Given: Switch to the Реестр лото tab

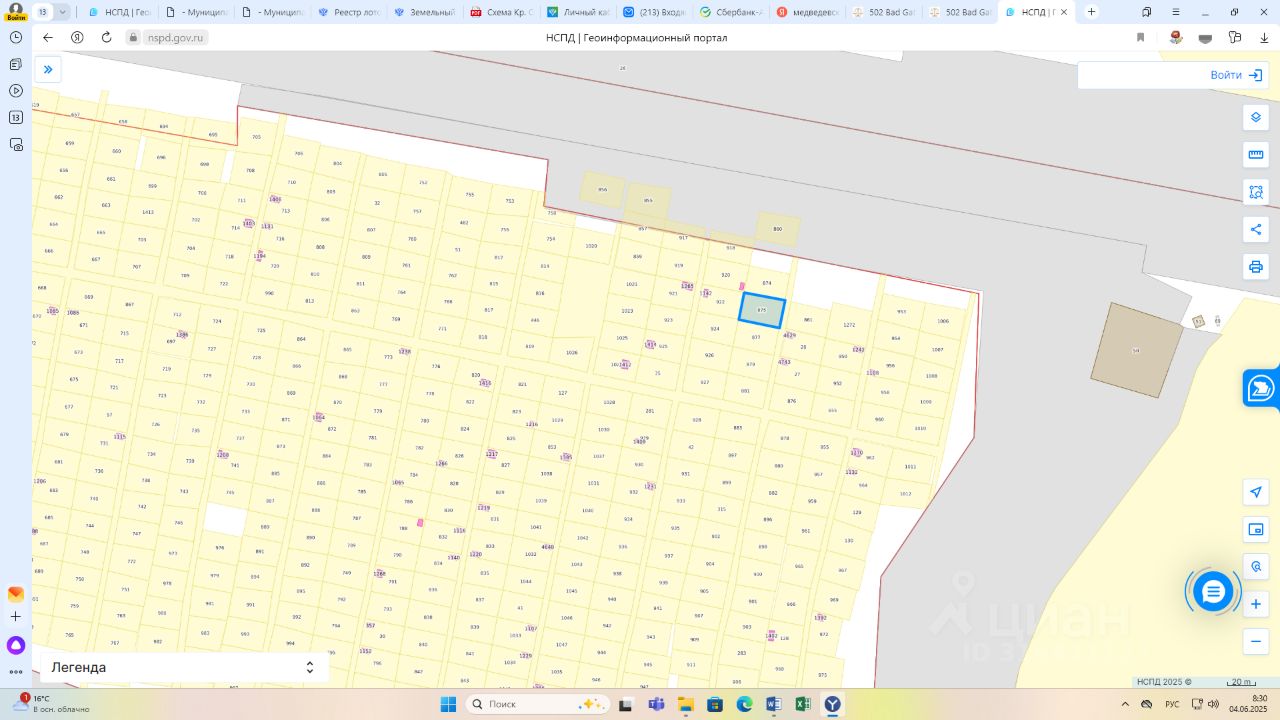Looking at the screenshot, I should (349, 12).
